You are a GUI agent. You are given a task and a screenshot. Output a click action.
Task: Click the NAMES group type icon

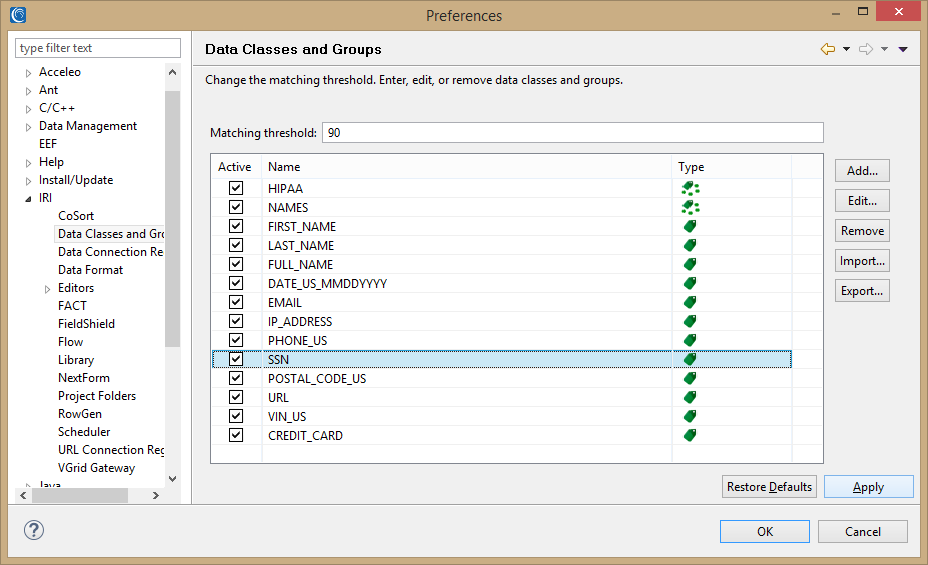(x=690, y=208)
